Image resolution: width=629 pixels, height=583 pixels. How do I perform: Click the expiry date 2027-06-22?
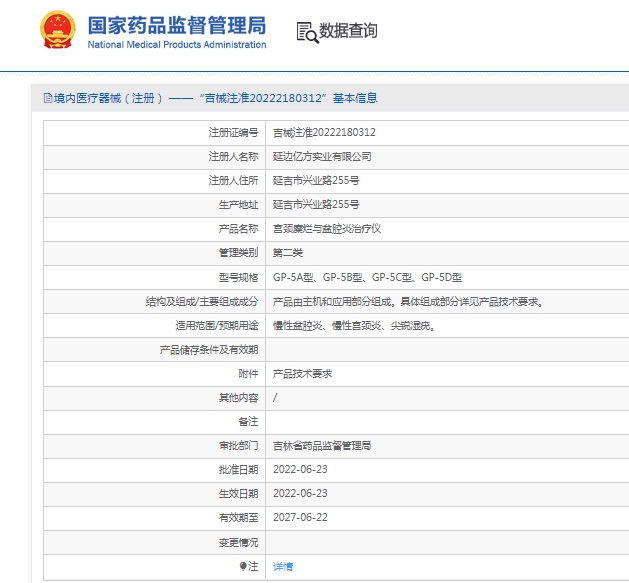[300, 518]
